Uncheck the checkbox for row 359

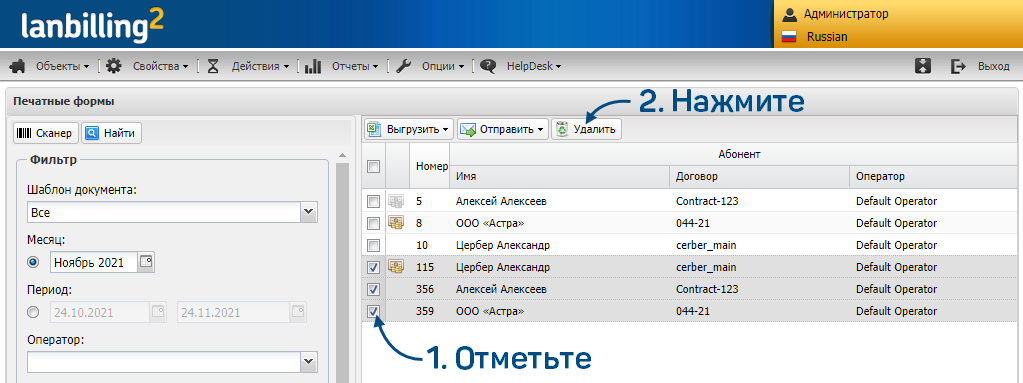pos(373,311)
